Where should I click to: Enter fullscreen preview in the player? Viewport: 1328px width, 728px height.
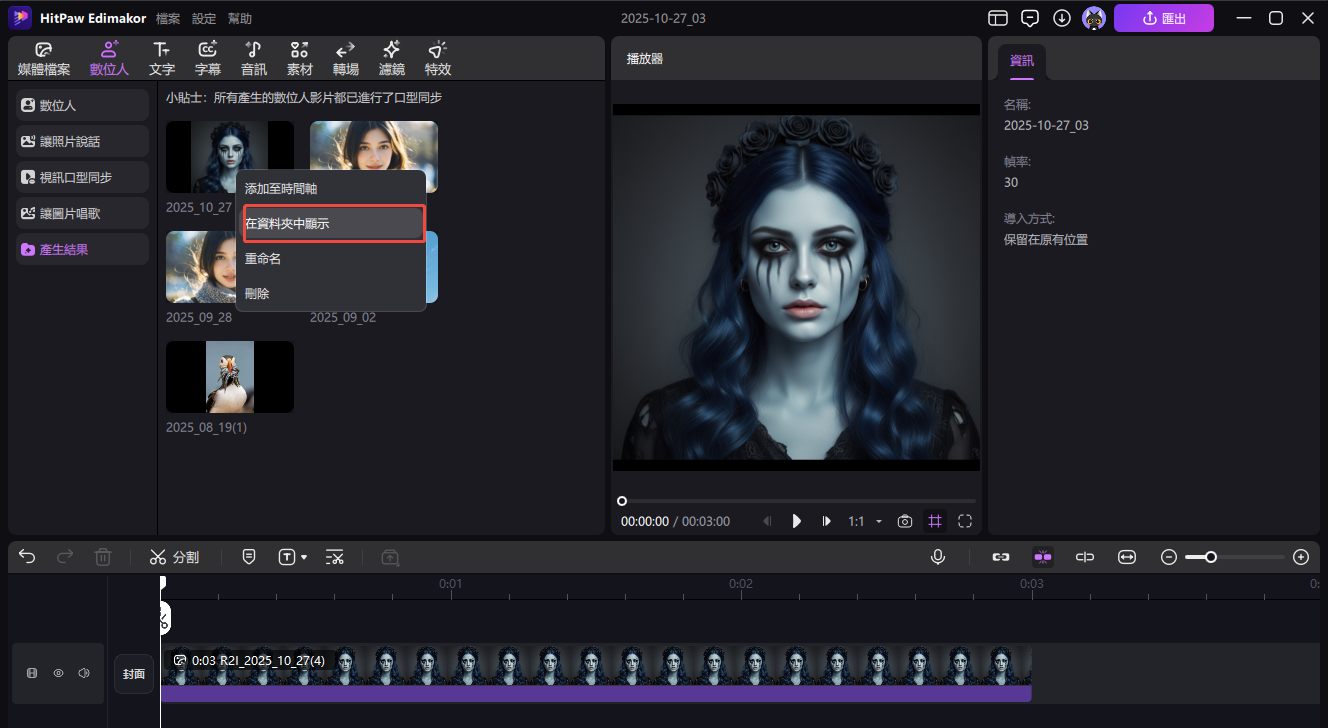tap(965, 521)
